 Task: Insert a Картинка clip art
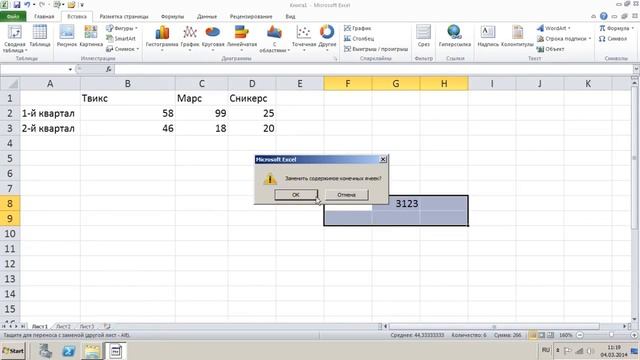tap(91, 36)
